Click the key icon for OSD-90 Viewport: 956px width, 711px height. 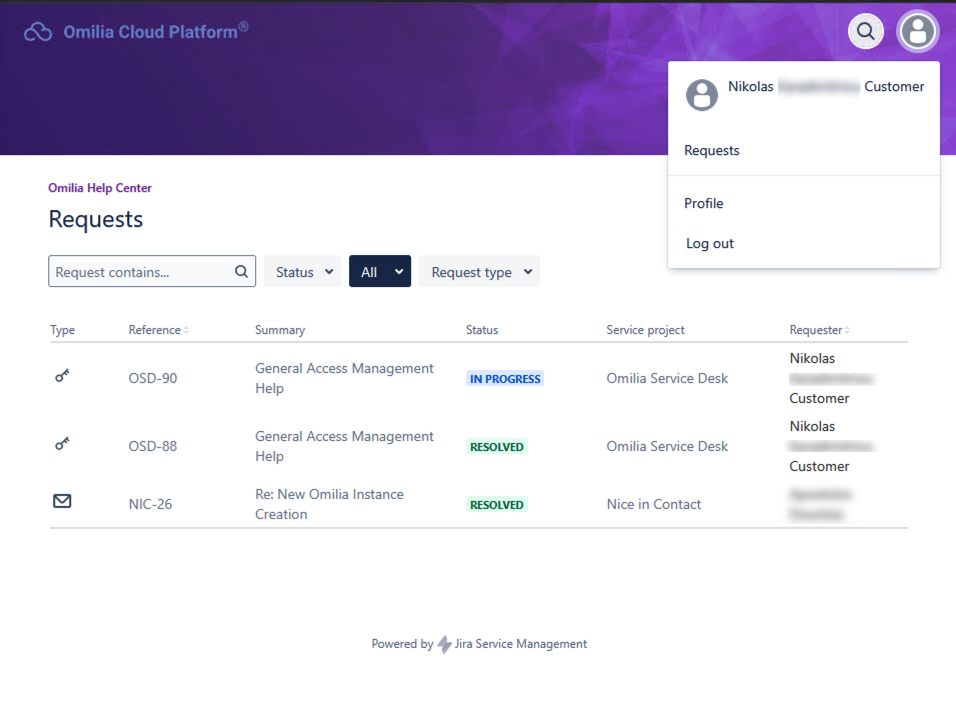[x=62, y=376]
